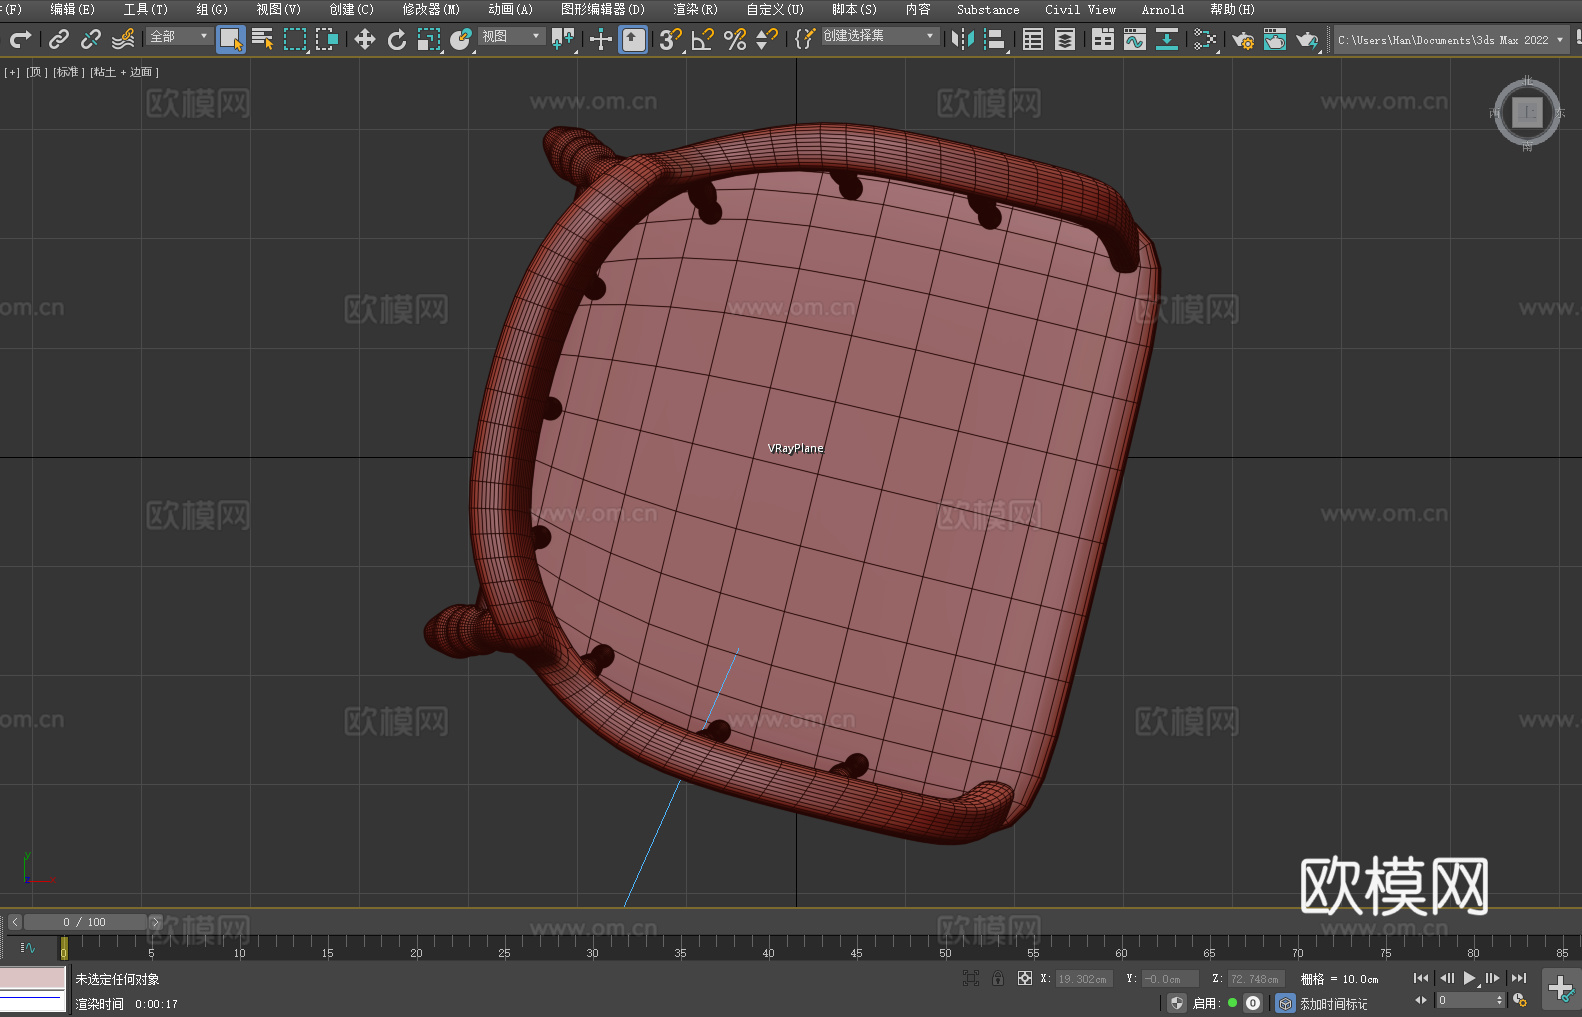Open the download arrow toolbar icon
This screenshot has height=1017, width=1582.
(1167, 39)
